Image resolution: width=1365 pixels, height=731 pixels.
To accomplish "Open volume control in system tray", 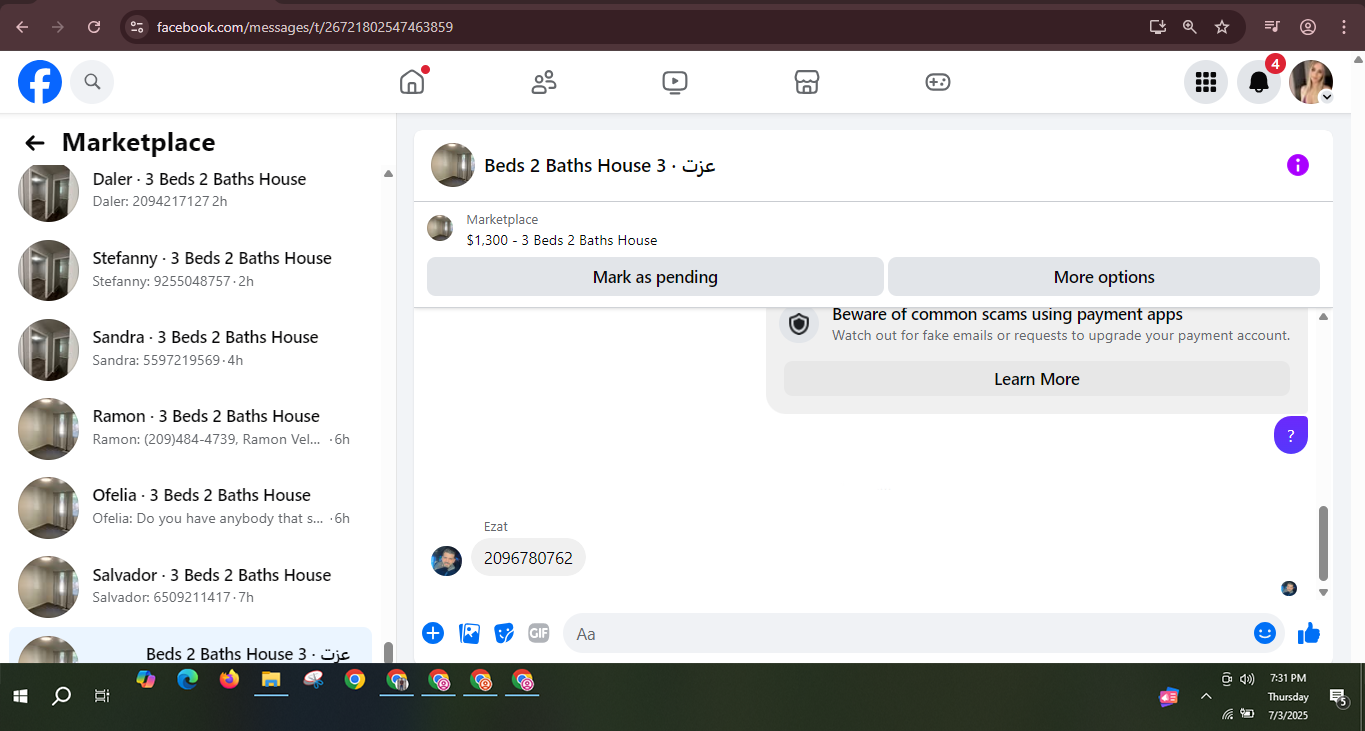I will pyautogui.click(x=1247, y=679).
